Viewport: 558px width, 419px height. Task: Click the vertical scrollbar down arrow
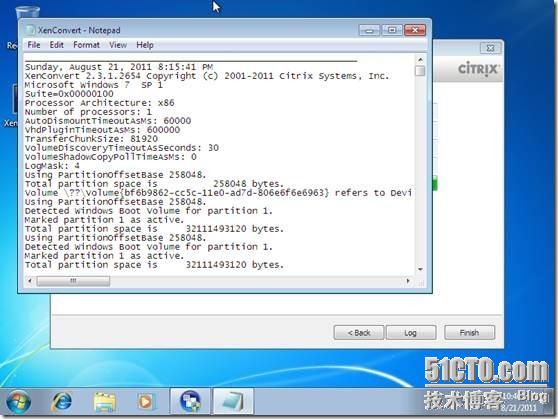pyautogui.click(x=420, y=269)
